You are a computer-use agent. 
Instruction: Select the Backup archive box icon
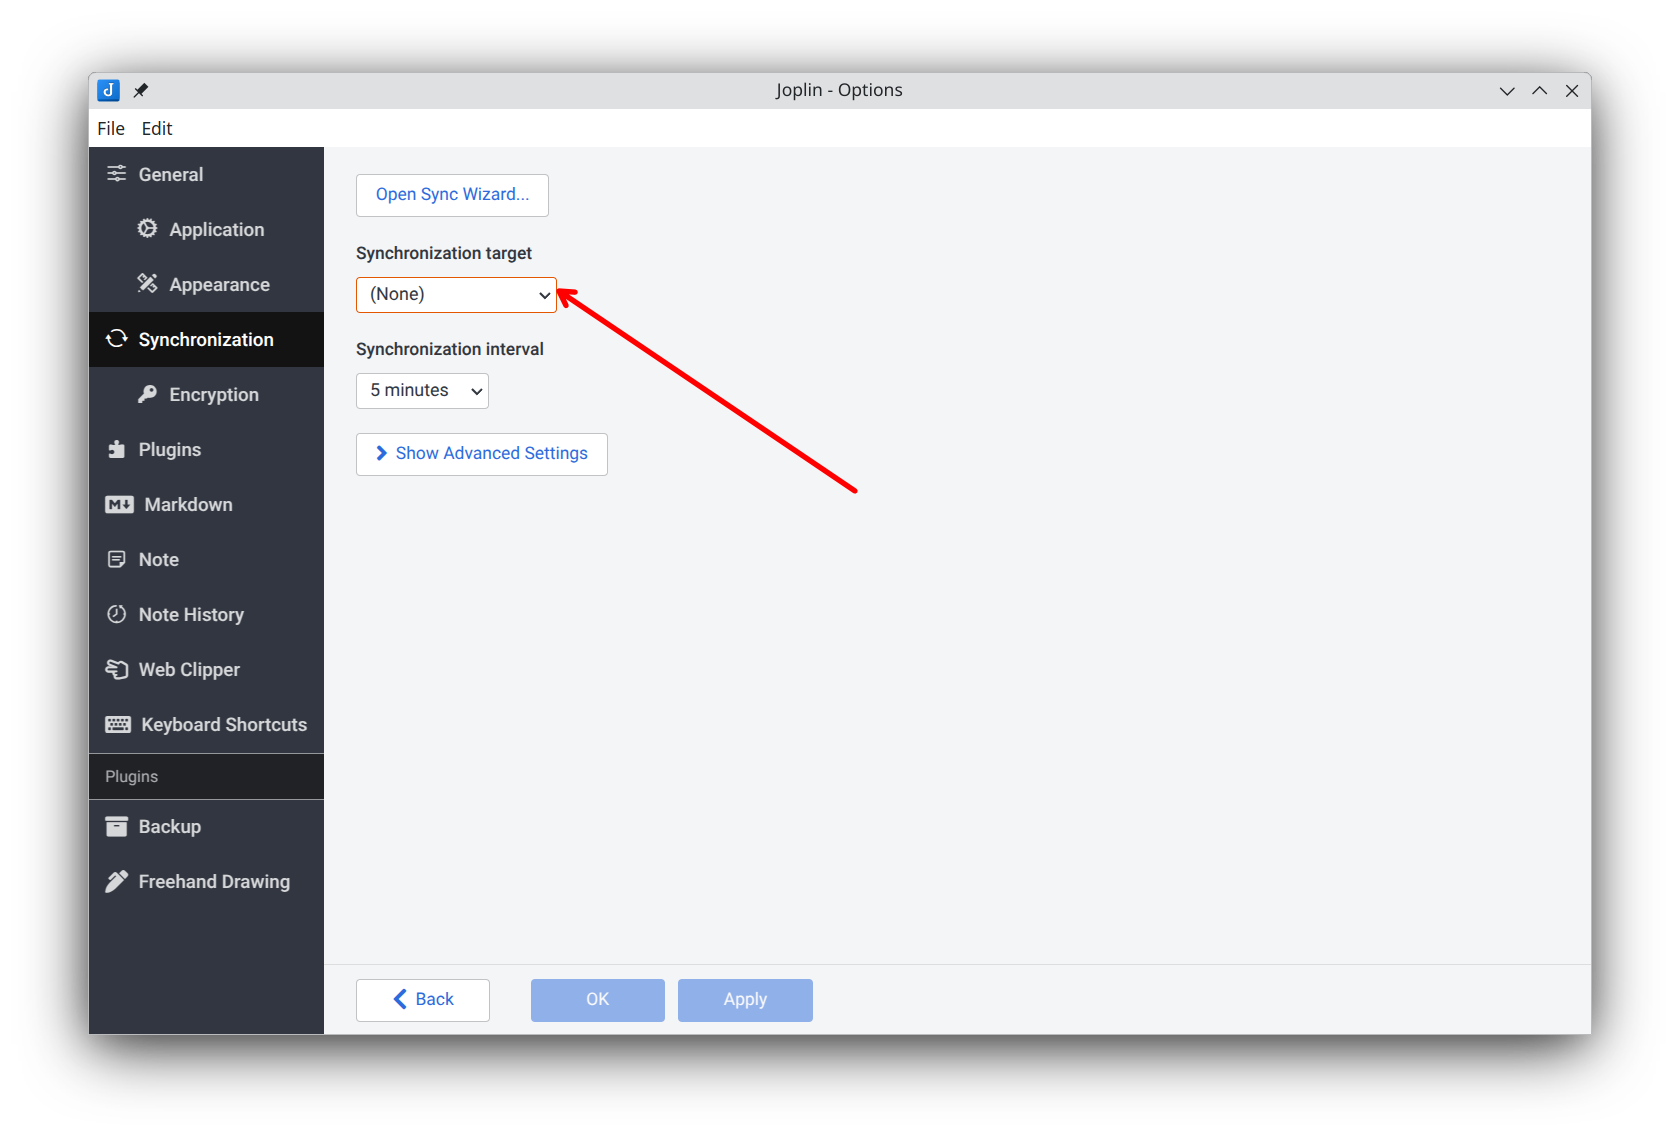point(117,826)
